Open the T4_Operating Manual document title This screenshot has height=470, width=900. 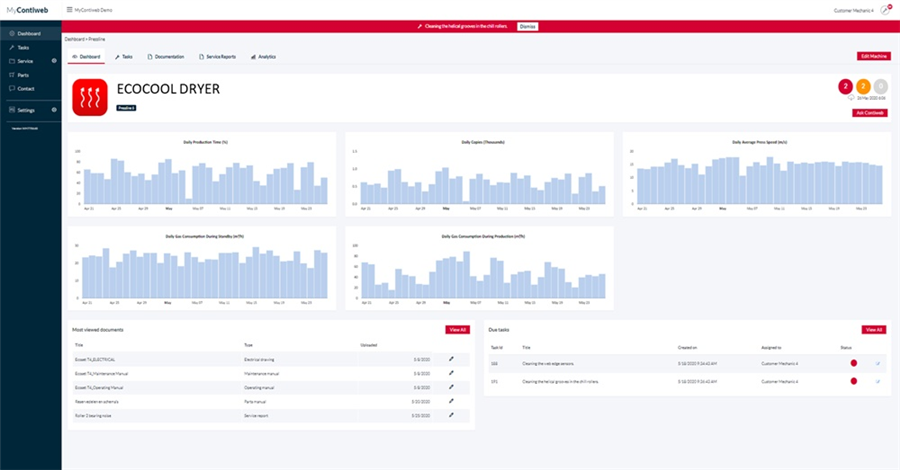point(99,388)
